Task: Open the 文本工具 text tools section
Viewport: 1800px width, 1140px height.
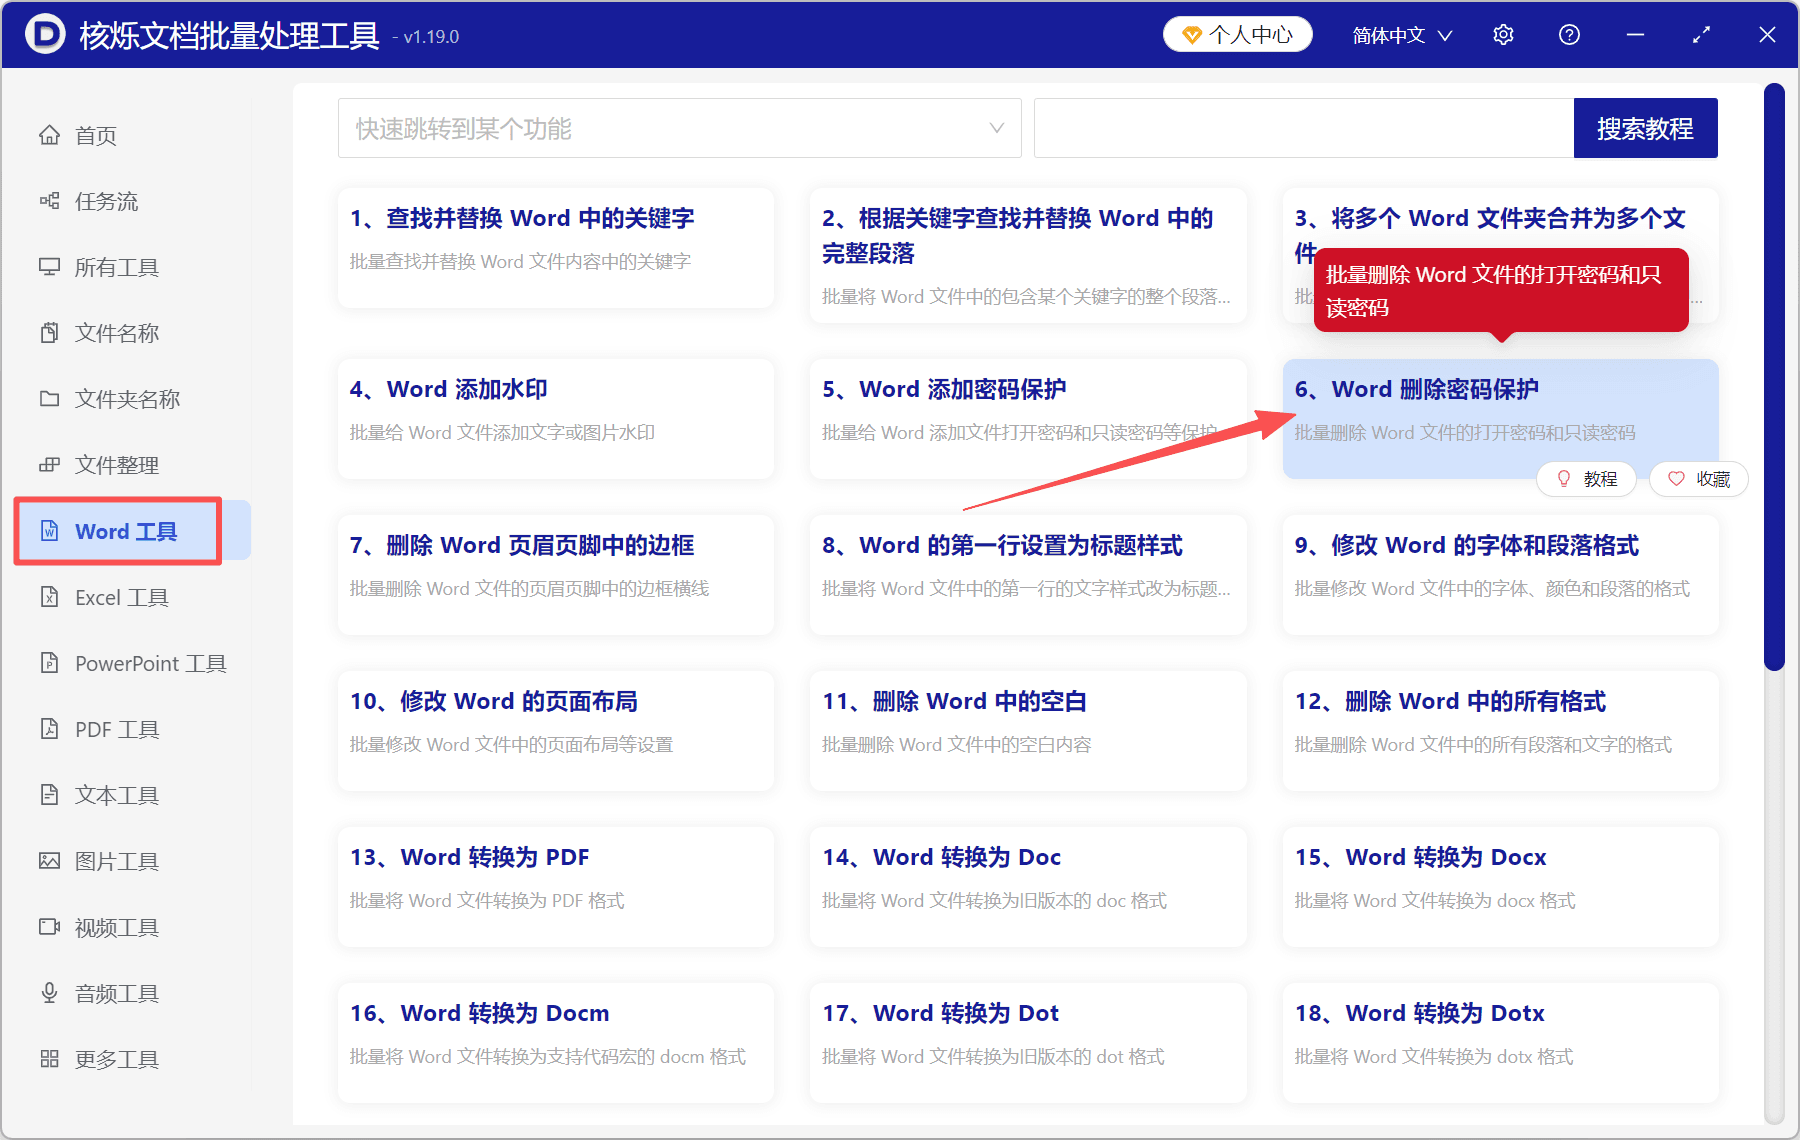Action: point(113,795)
